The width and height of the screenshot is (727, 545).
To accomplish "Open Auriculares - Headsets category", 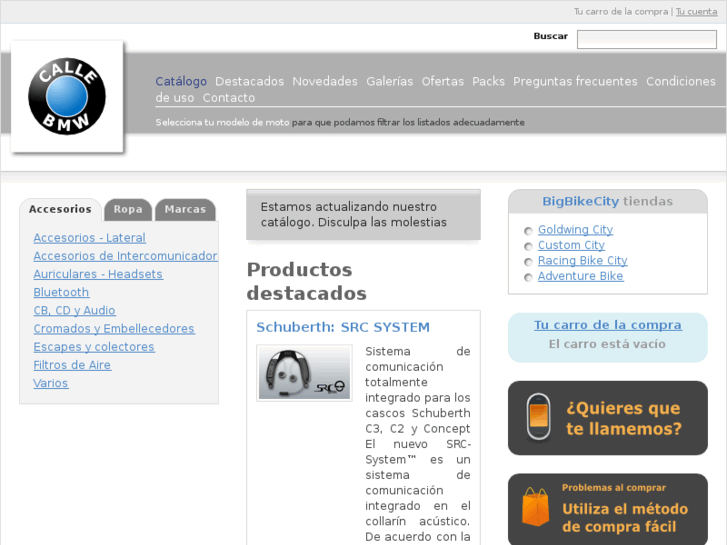I will (98, 274).
